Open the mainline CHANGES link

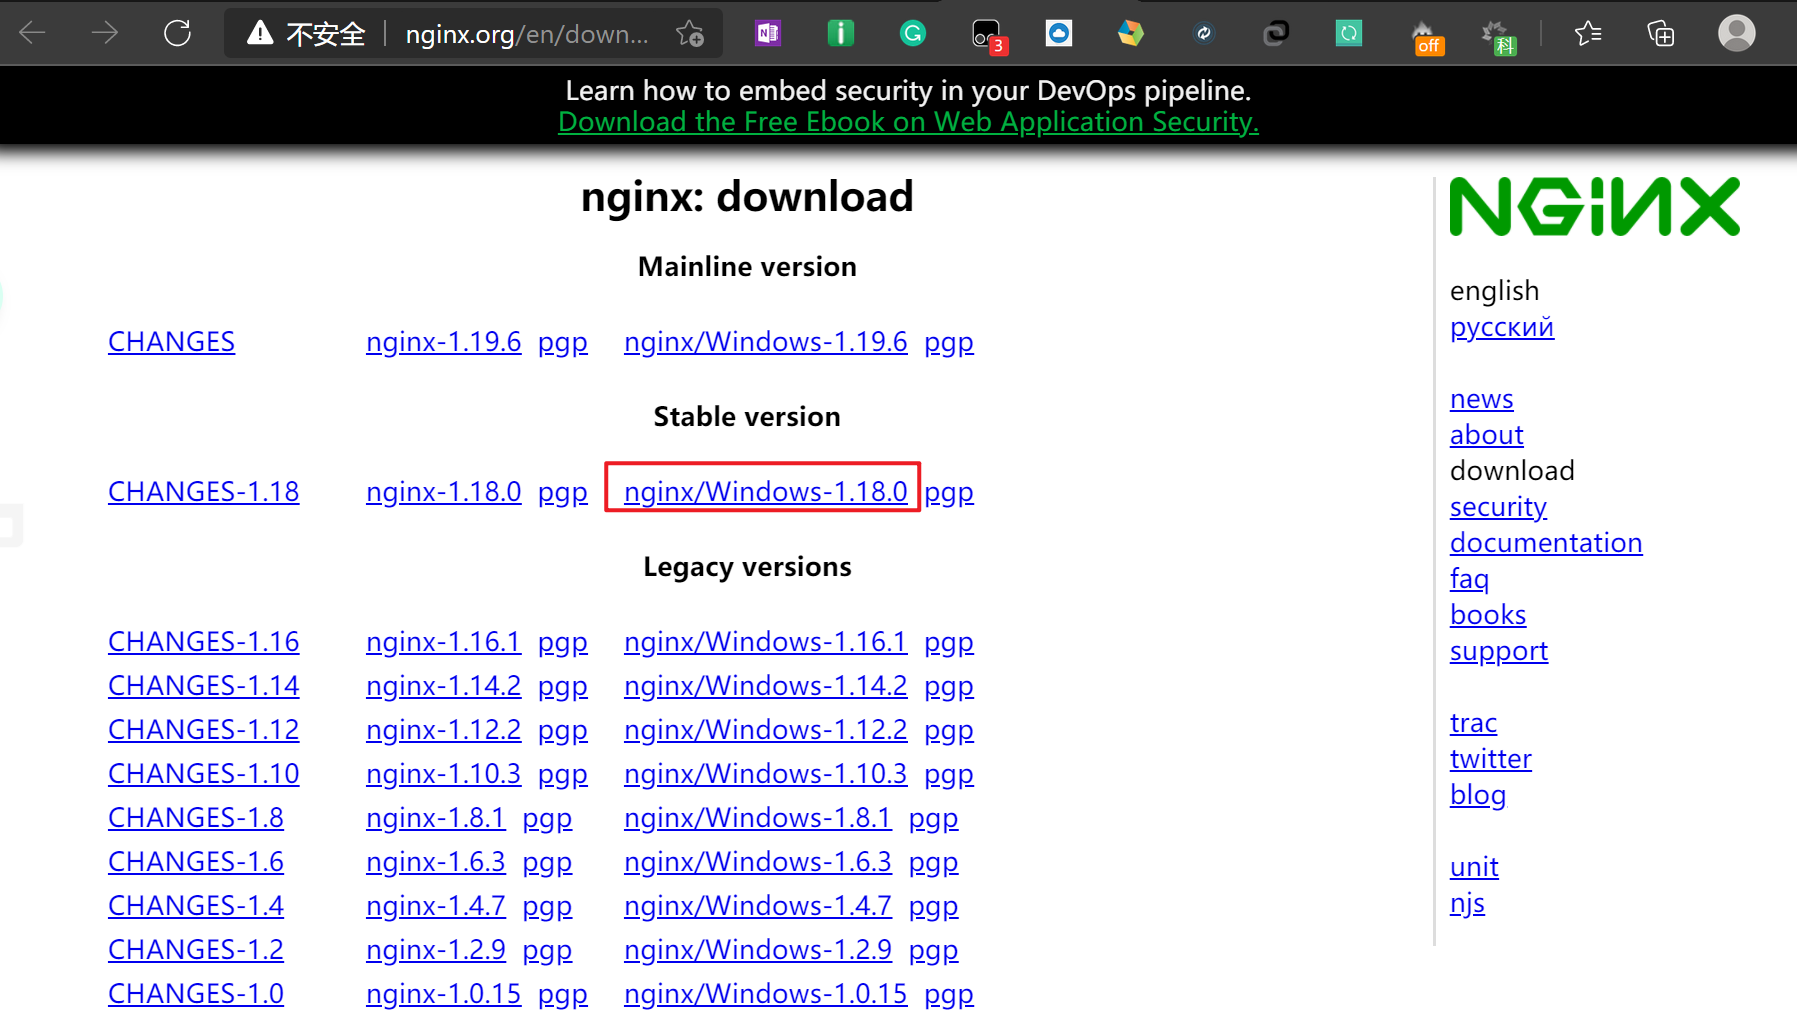tap(171, 342)
